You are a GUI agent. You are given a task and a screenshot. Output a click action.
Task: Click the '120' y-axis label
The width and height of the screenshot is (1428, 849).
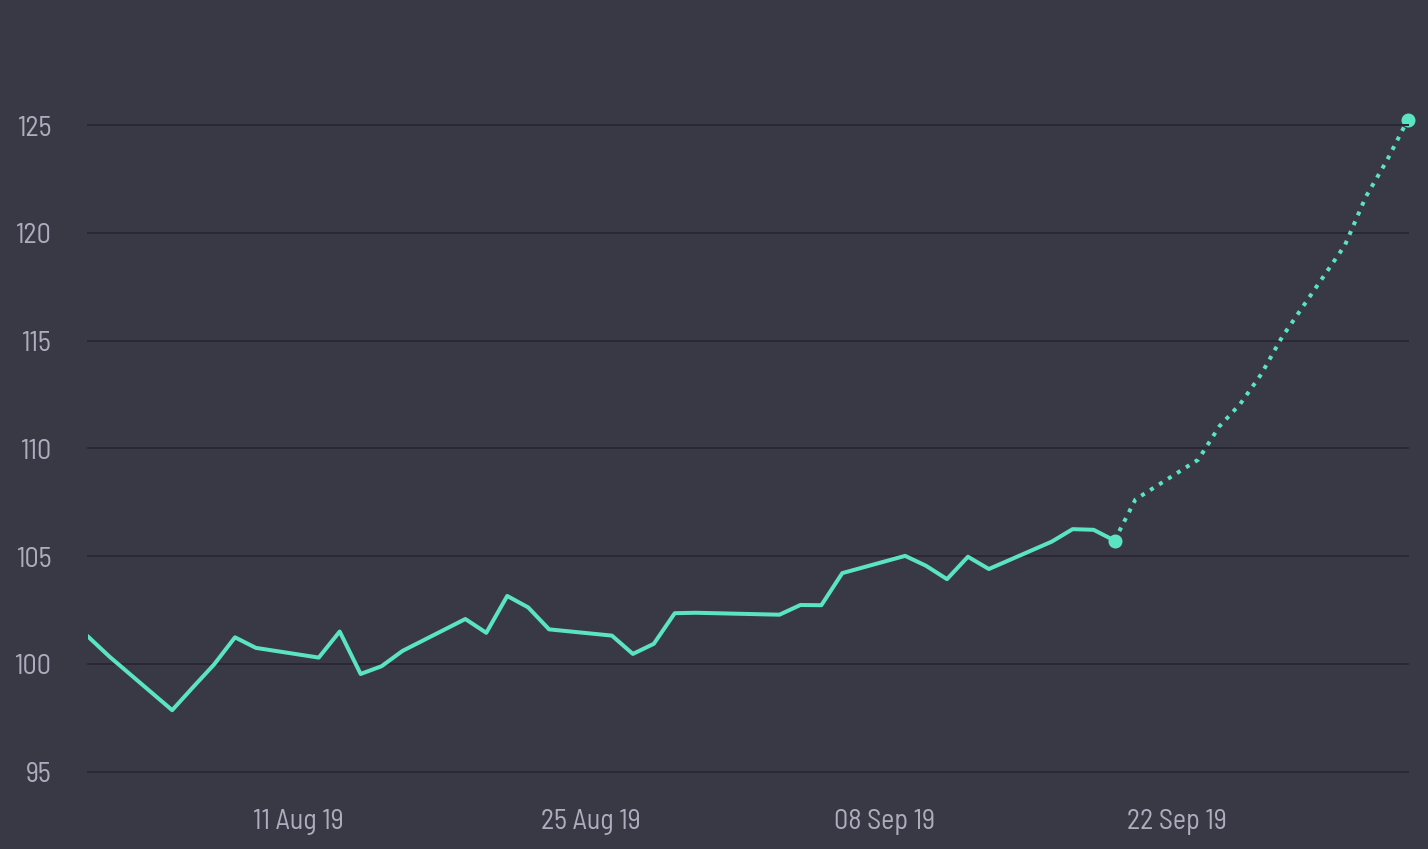pos(34,233)
